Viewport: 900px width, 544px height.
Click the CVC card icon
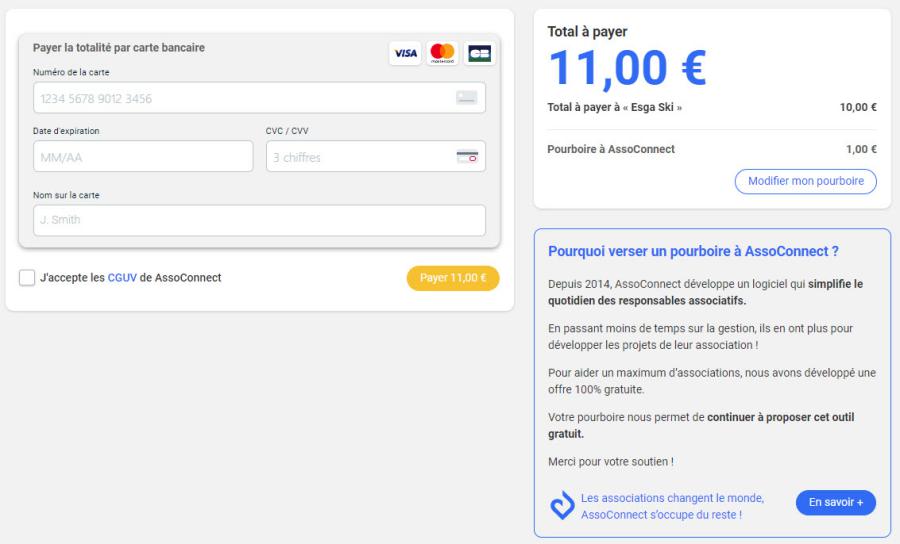click(467, 157)
